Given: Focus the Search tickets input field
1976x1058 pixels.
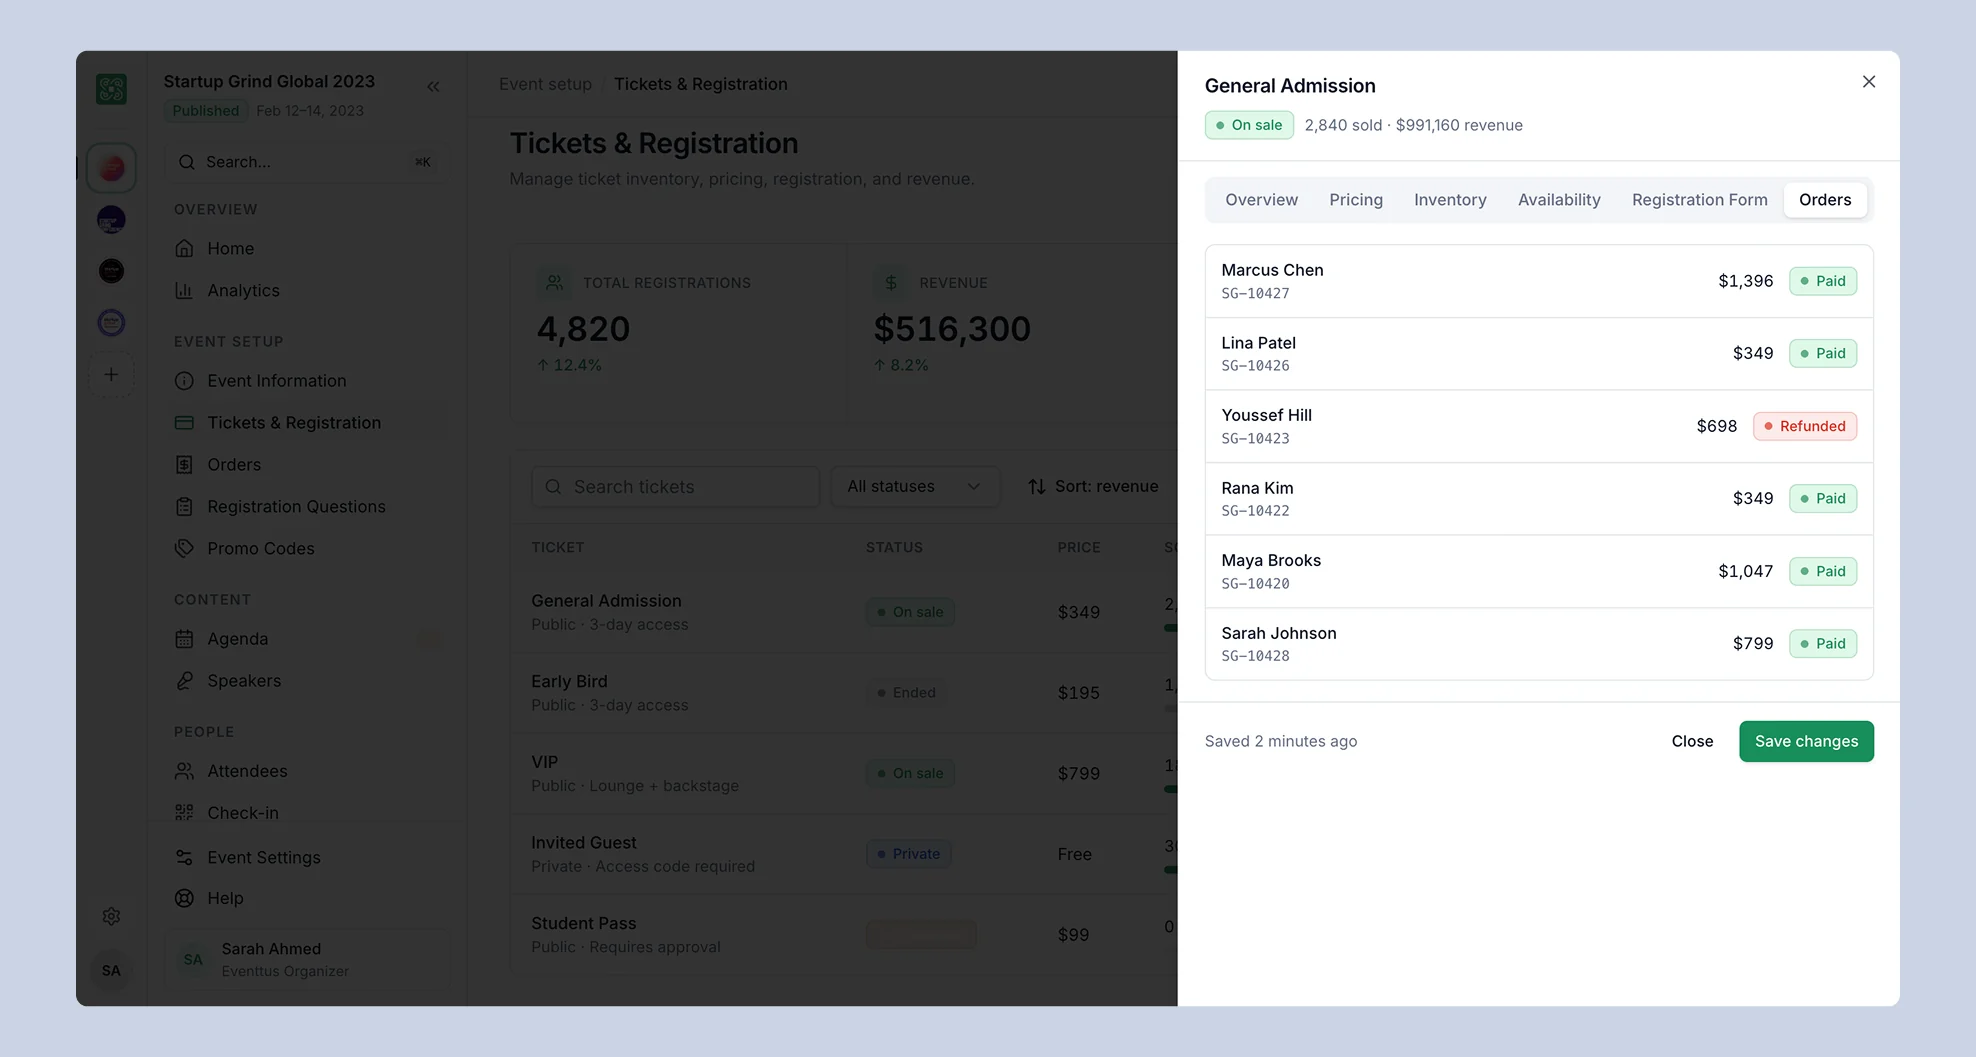Looking at the screenshot, I should click(x=675, y=487).
